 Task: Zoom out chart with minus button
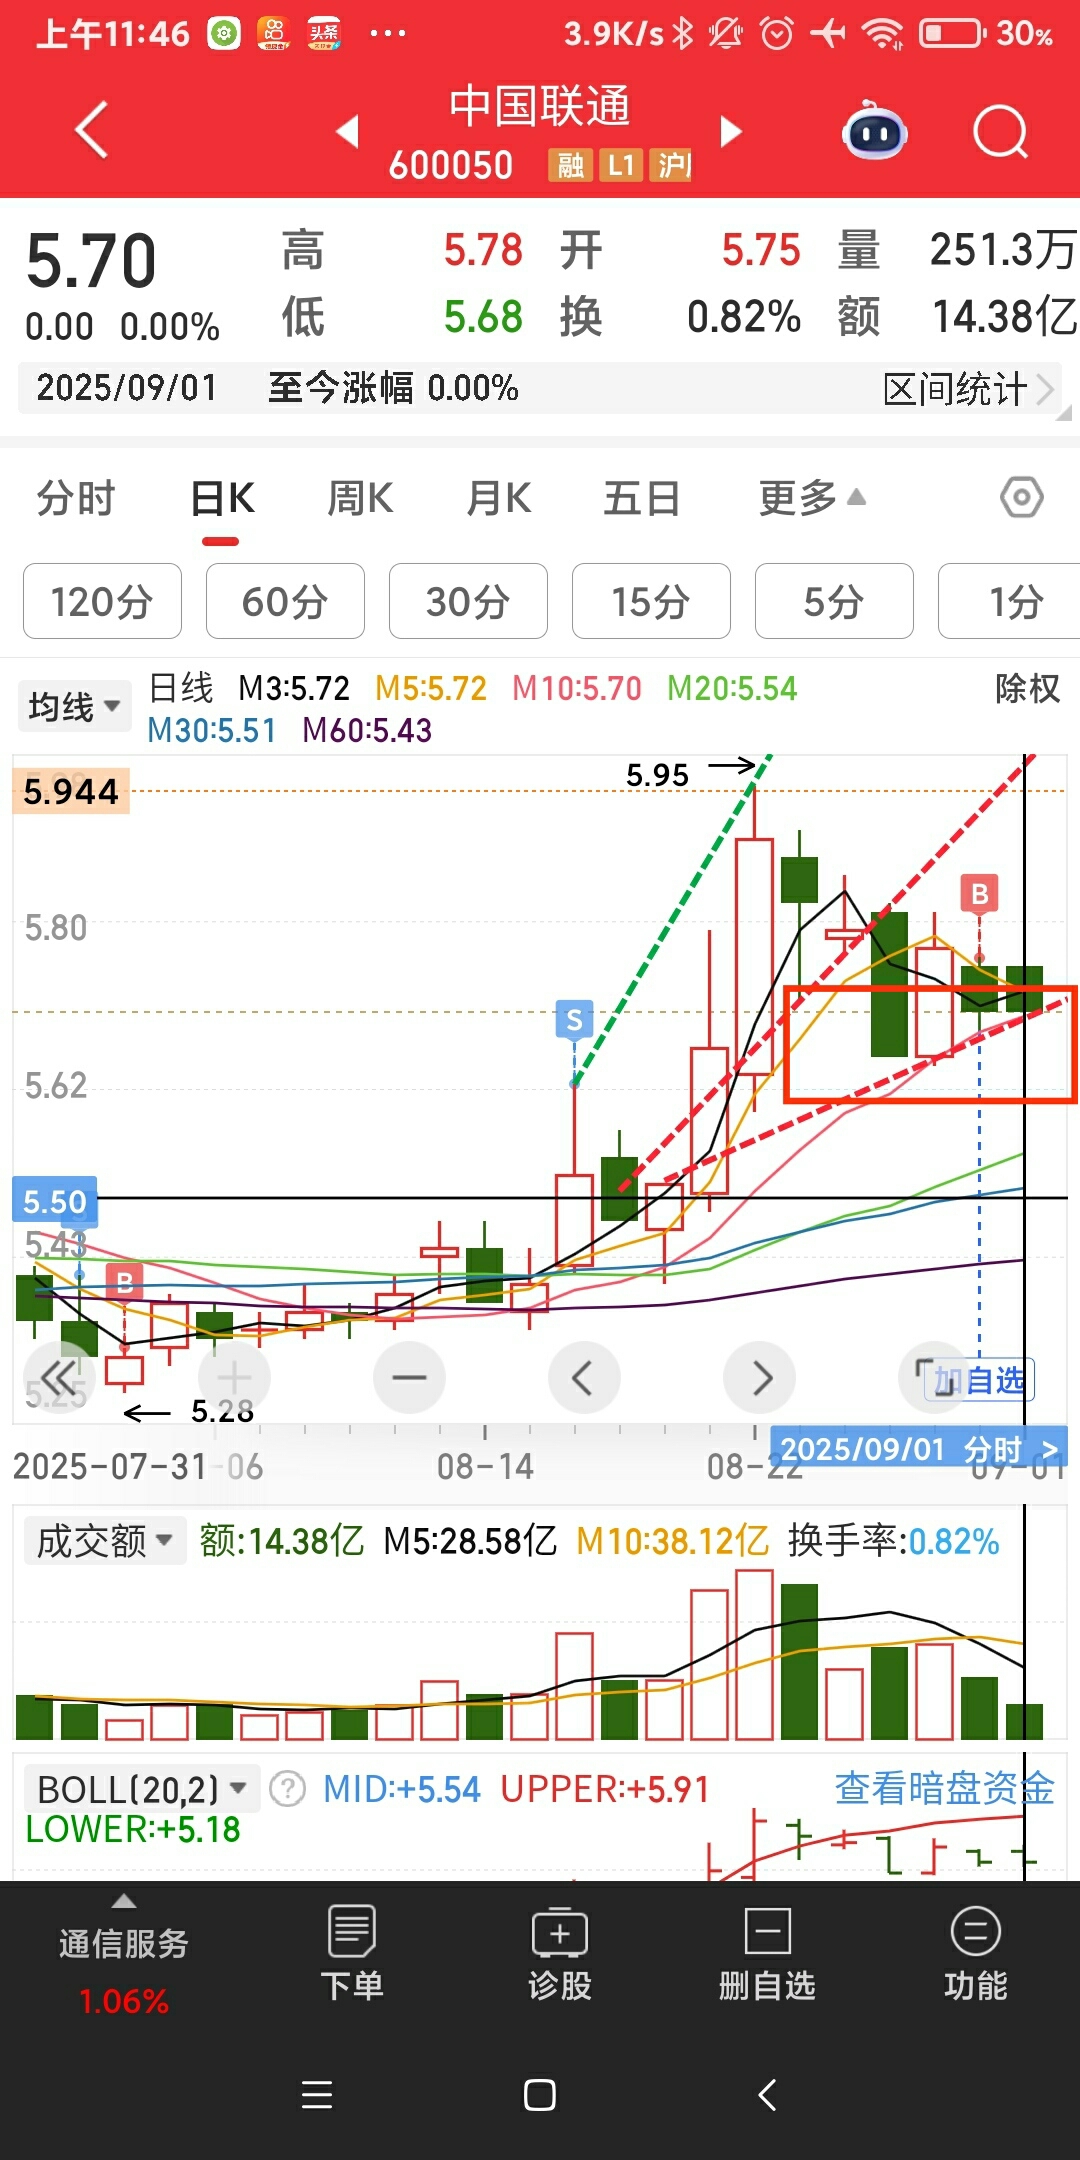(x=409, y=1378)
